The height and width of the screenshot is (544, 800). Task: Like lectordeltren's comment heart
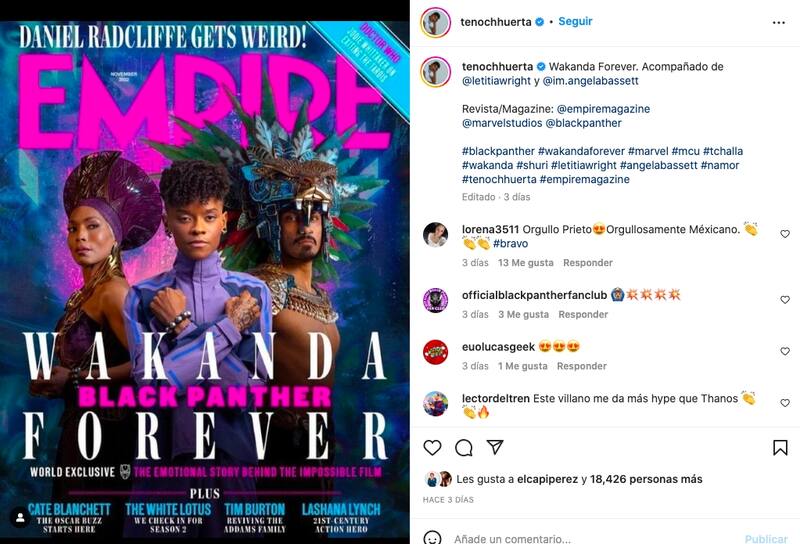785,403
